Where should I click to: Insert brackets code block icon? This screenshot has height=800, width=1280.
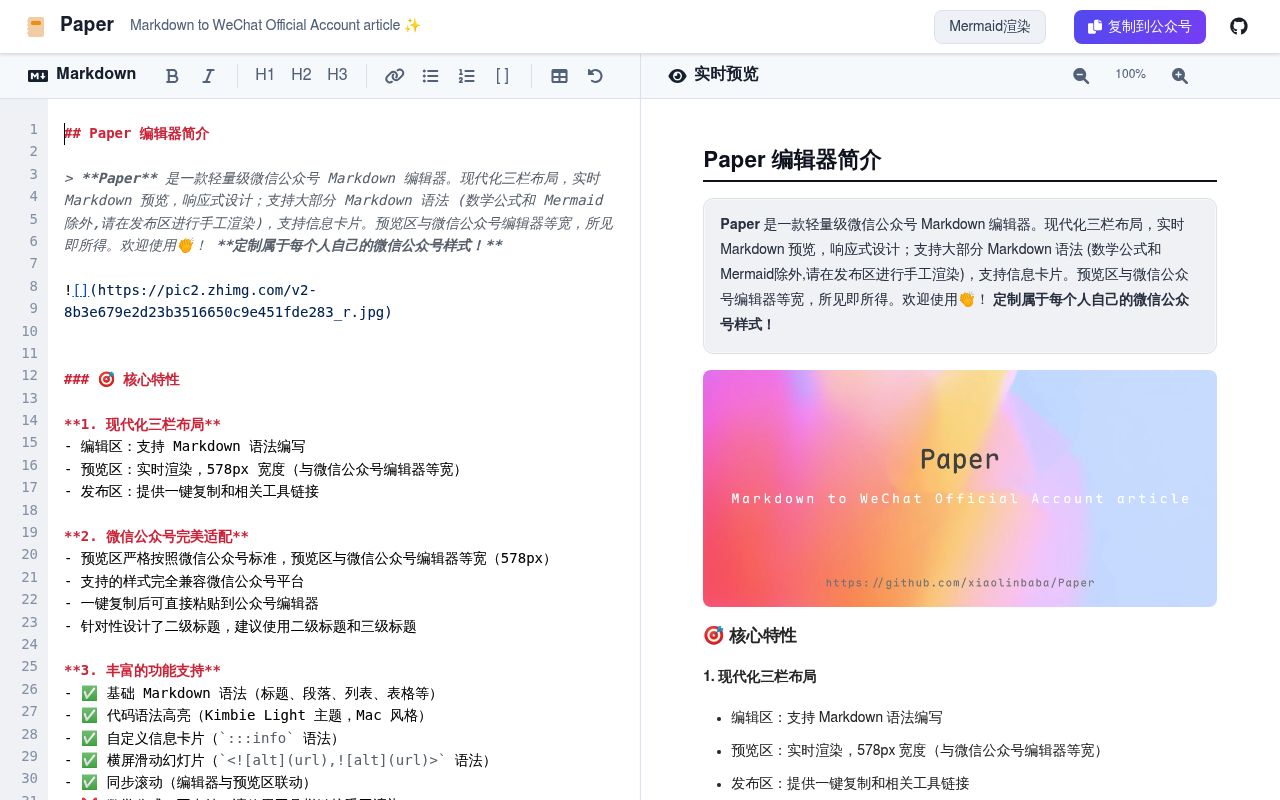pyautogui.click(x=503, y=75)
